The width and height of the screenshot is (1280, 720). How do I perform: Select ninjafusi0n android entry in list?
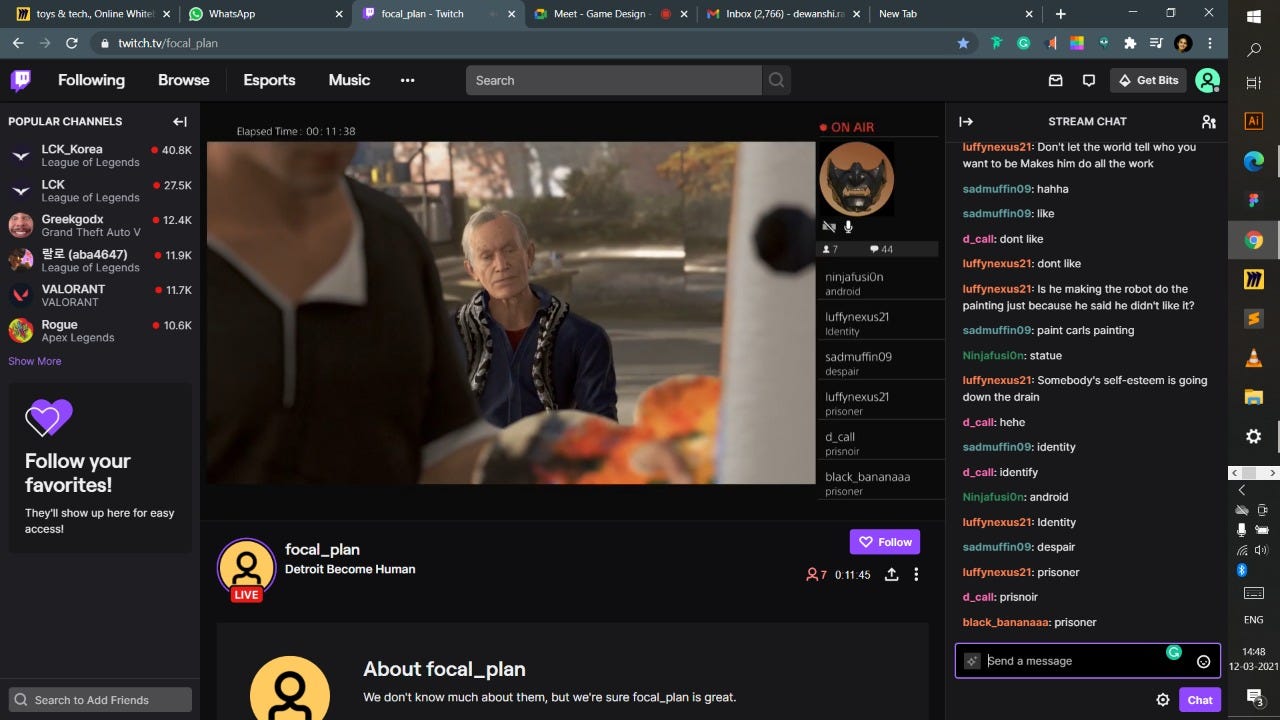pyautogui.click(x=881, y=283)
